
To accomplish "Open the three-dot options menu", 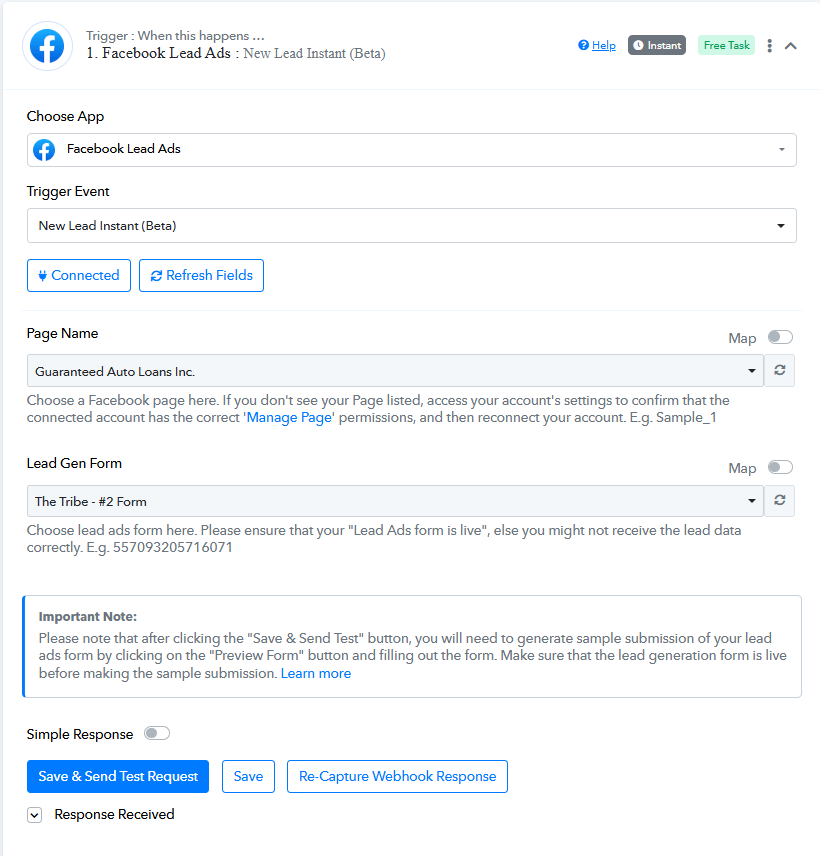I will tap(769, 46).
